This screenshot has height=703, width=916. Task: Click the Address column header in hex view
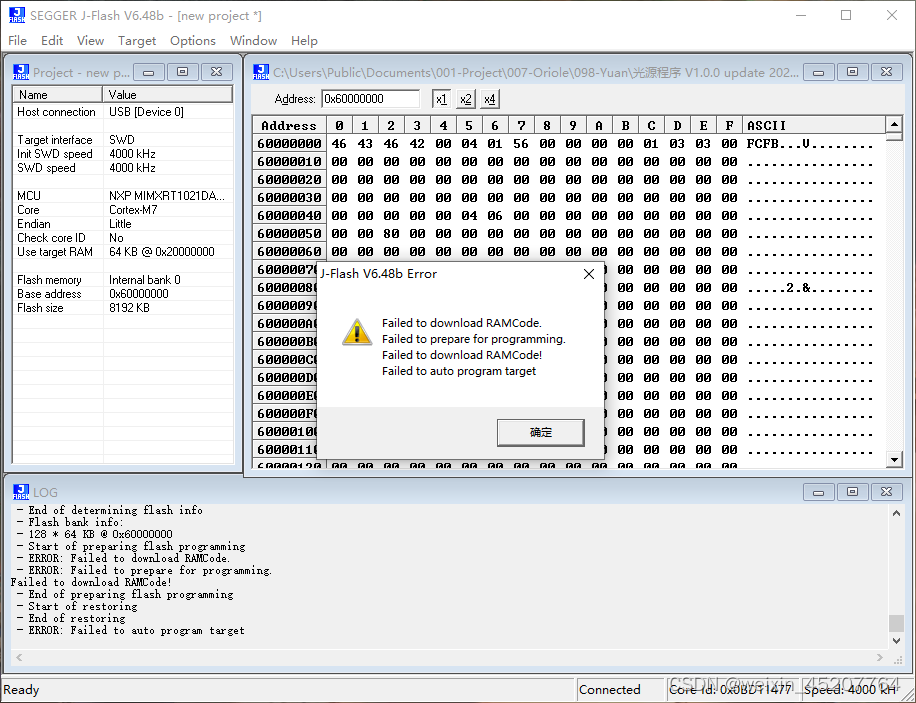coord(289,125)
